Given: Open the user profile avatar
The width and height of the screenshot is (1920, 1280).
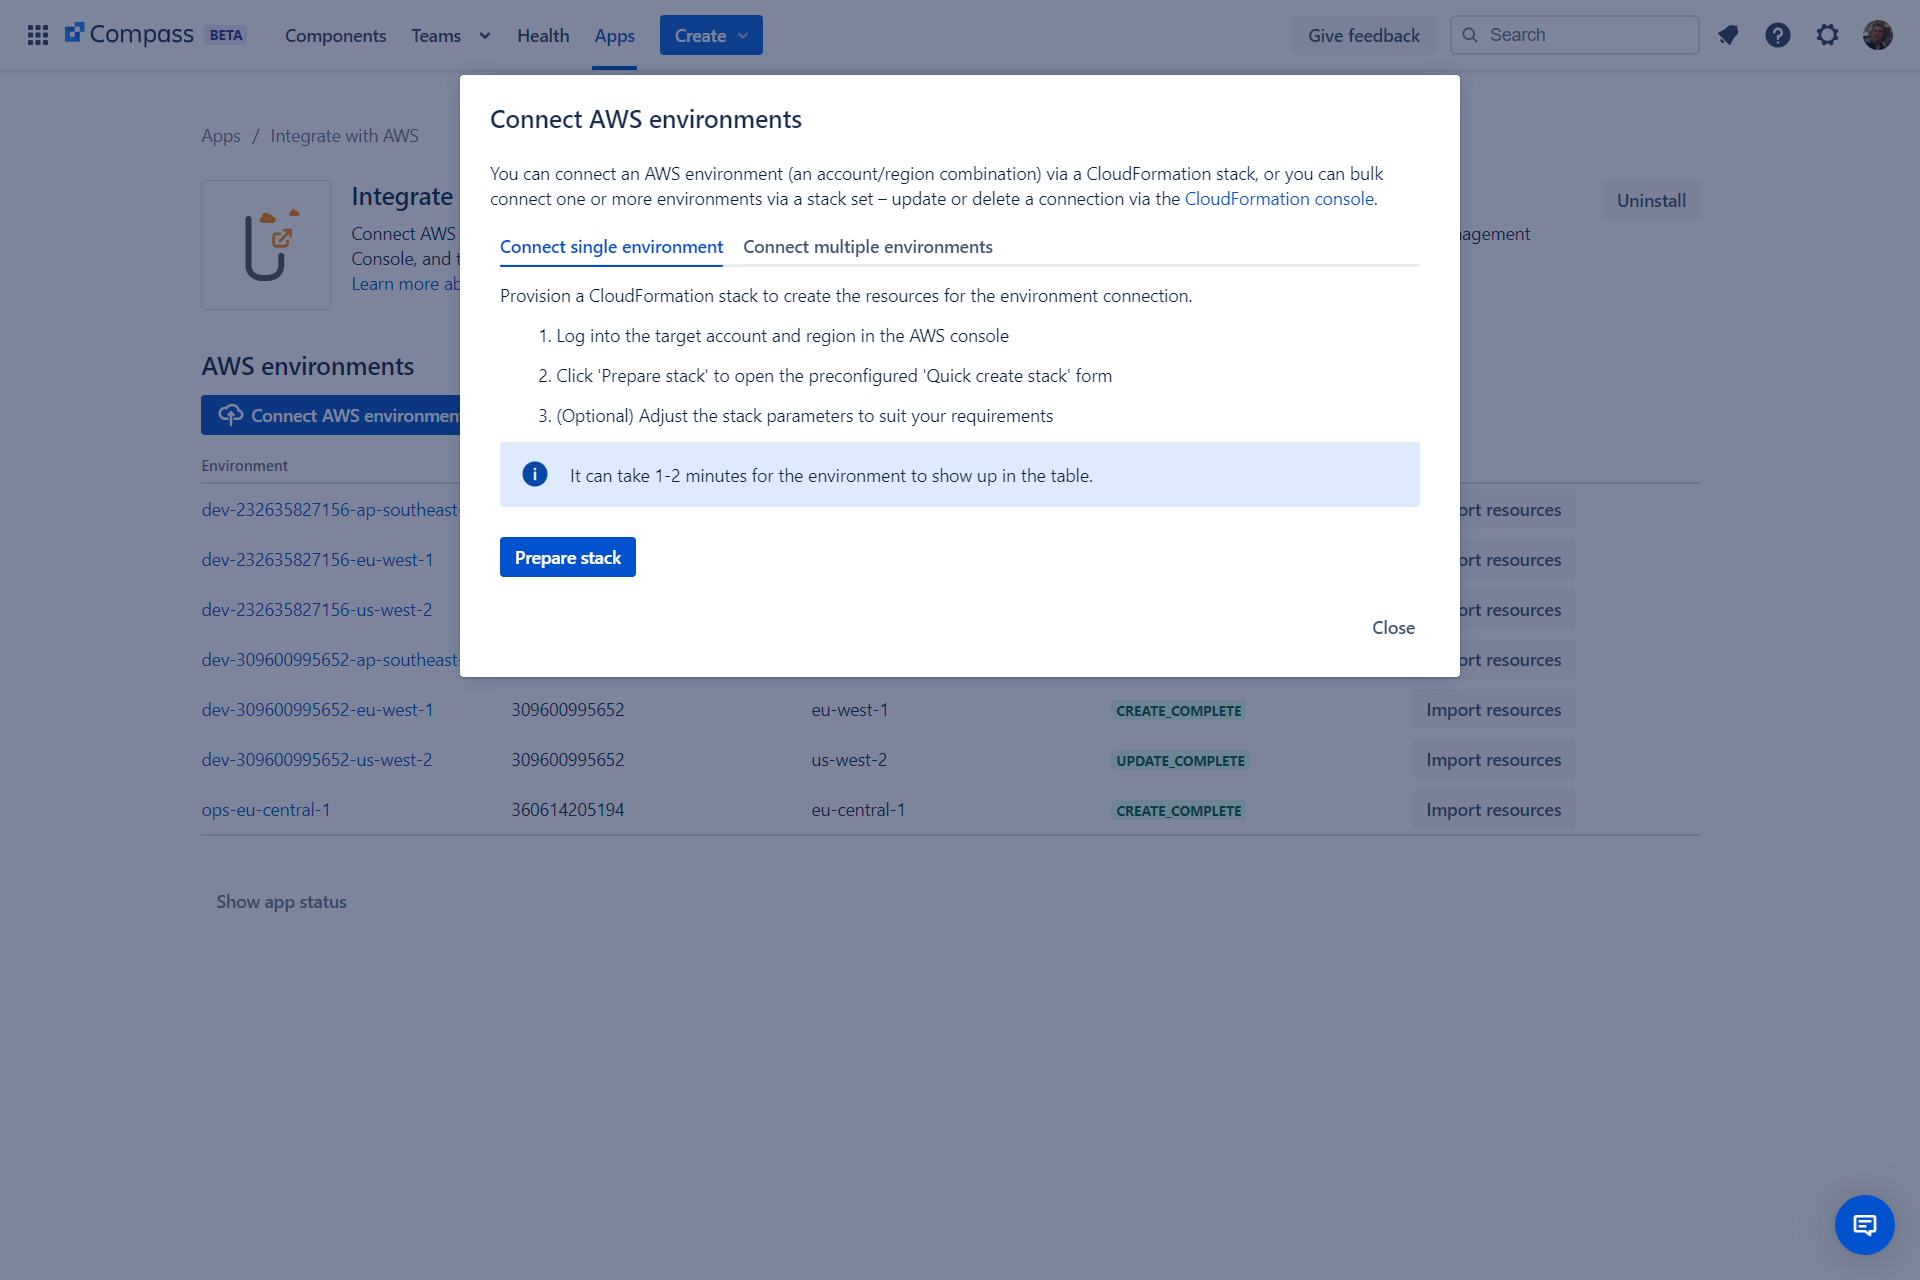Looking at the screenshot, I should (x=1878, y=35).
